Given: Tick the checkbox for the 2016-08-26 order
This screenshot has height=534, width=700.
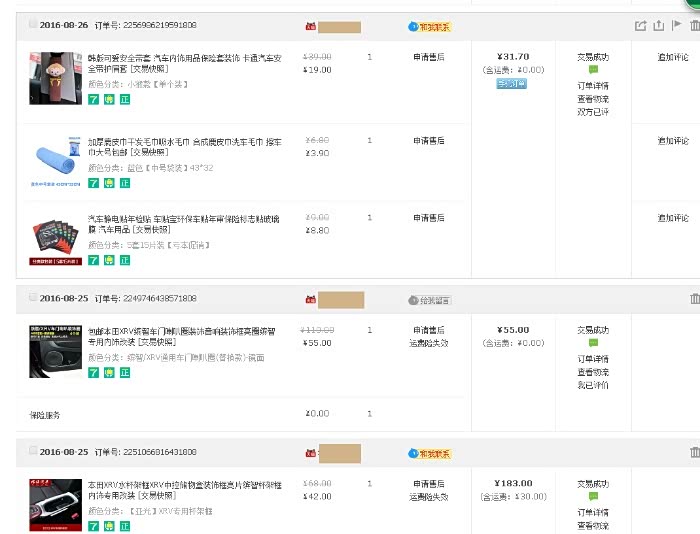Looking at the screenshot, I should coord(33,25).
